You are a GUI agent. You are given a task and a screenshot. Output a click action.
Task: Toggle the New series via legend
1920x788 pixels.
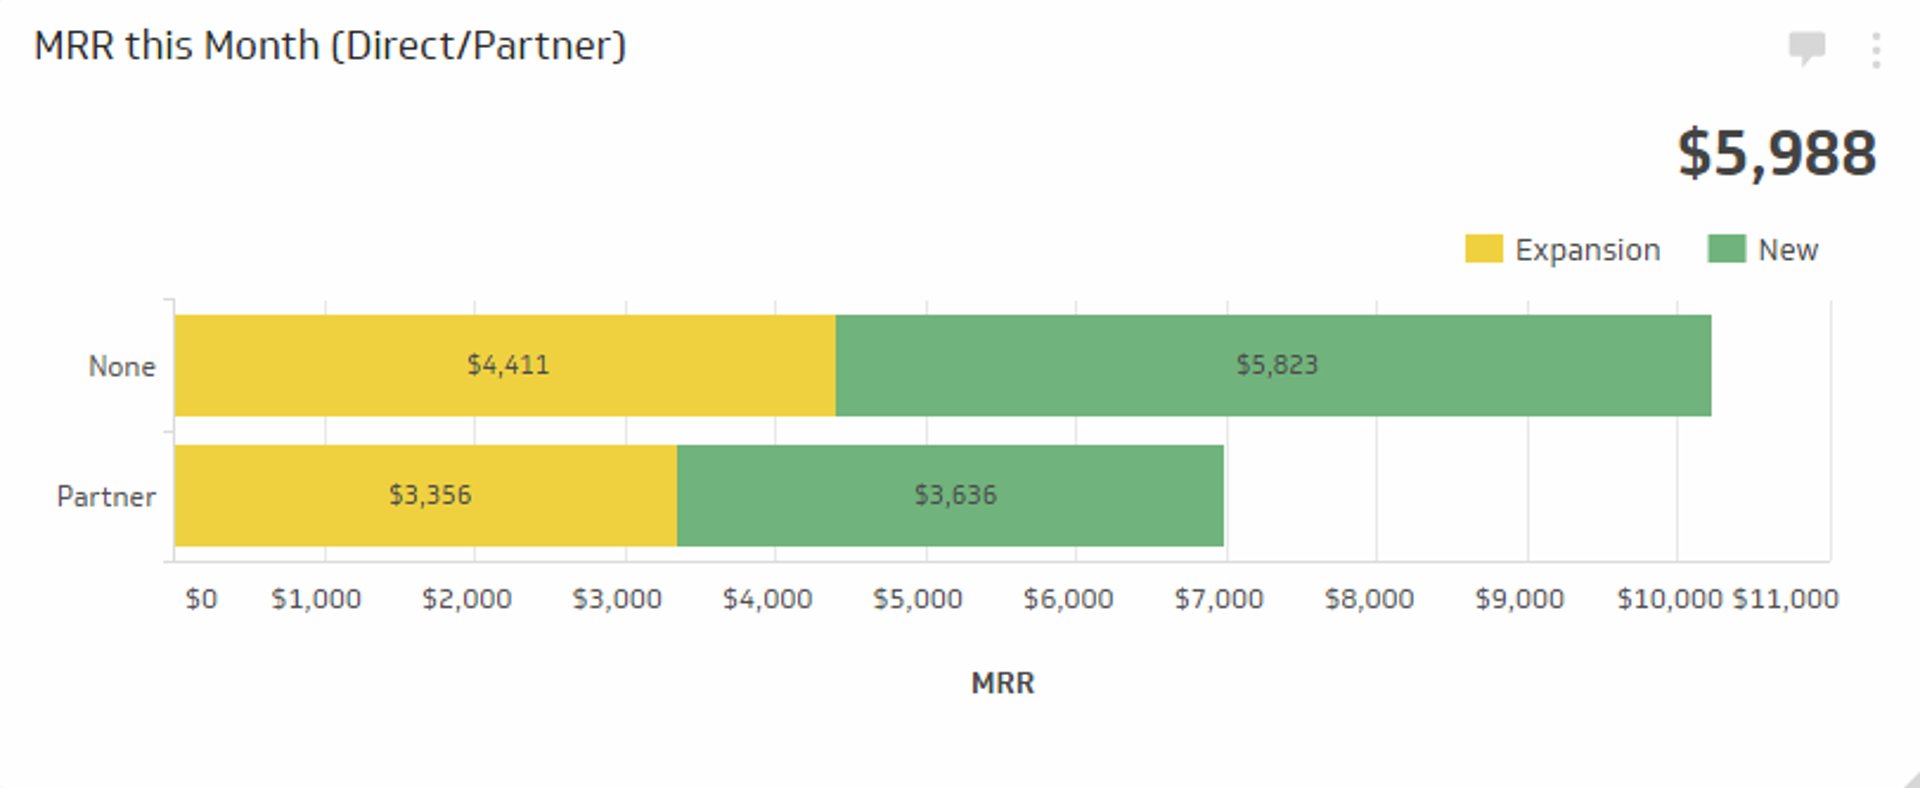point(1786,248)
